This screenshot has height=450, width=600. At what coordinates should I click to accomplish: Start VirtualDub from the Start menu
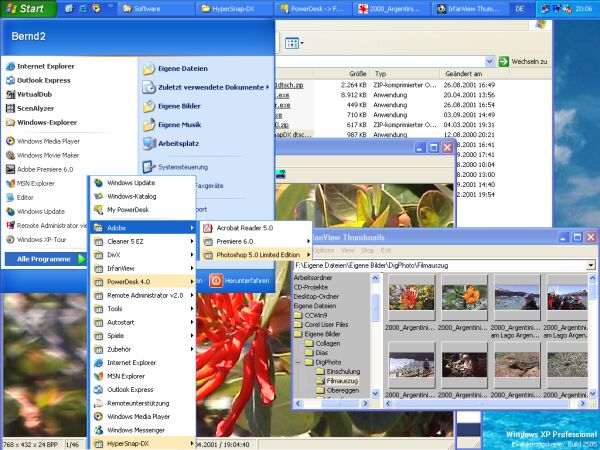pyautogui.click(x=29, y=94)
